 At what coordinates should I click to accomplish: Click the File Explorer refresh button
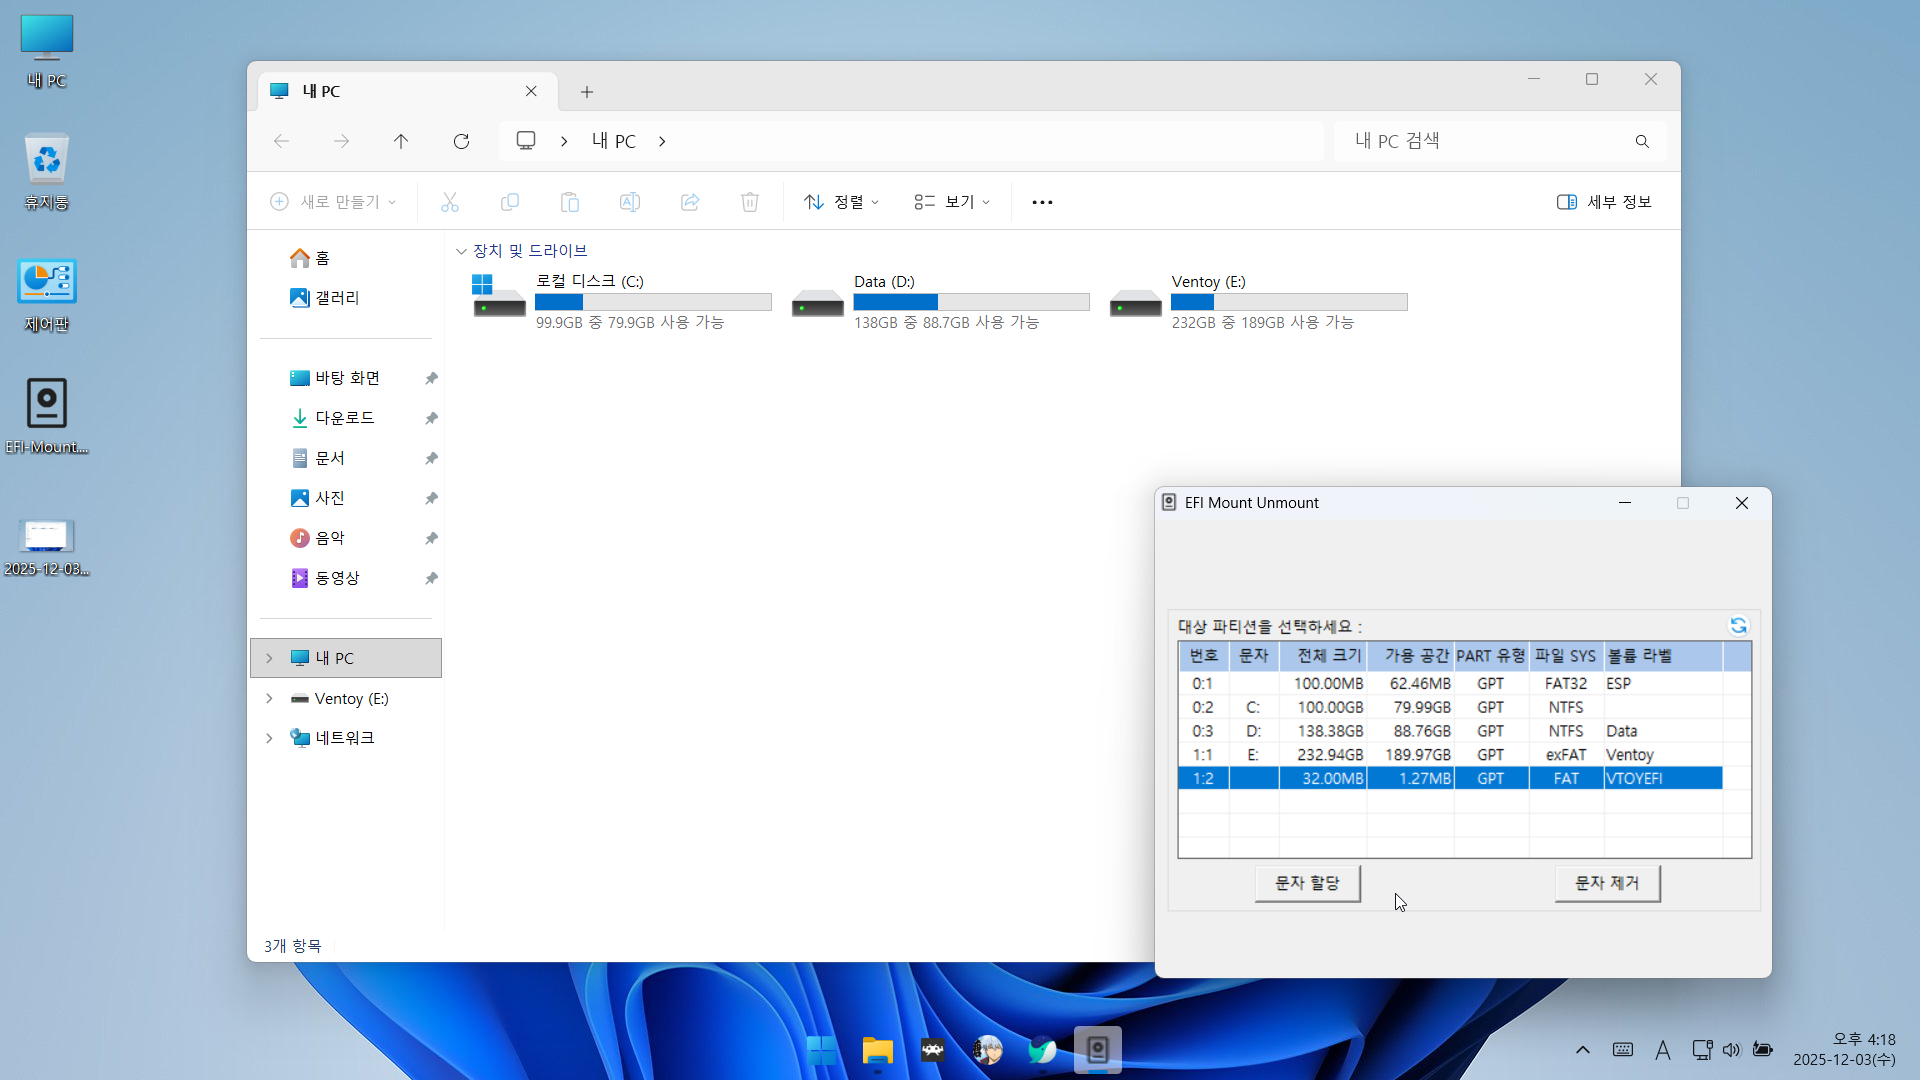pyautogui.click(x=461, y=141)
